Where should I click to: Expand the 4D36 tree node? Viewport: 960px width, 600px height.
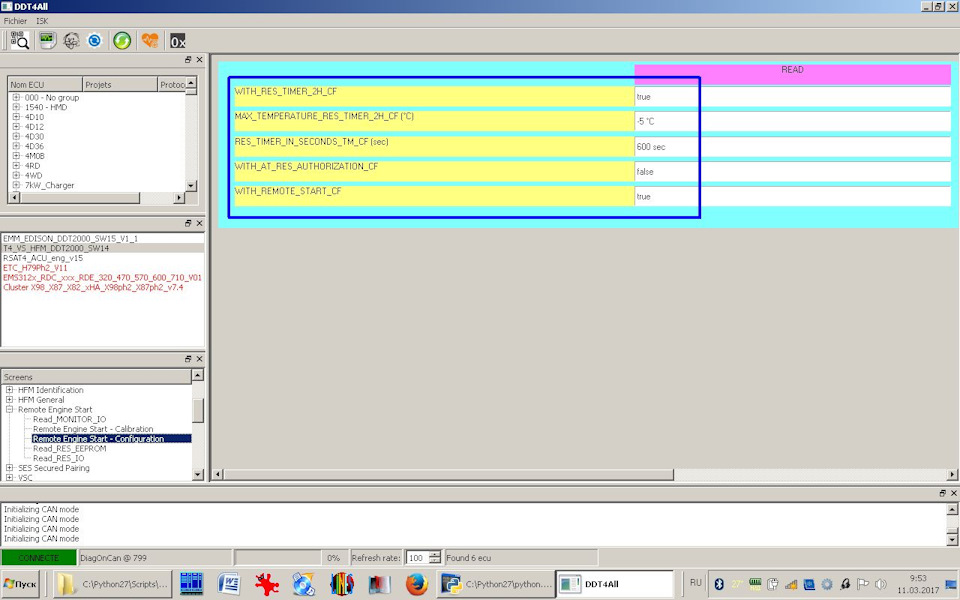pos(16,146)
